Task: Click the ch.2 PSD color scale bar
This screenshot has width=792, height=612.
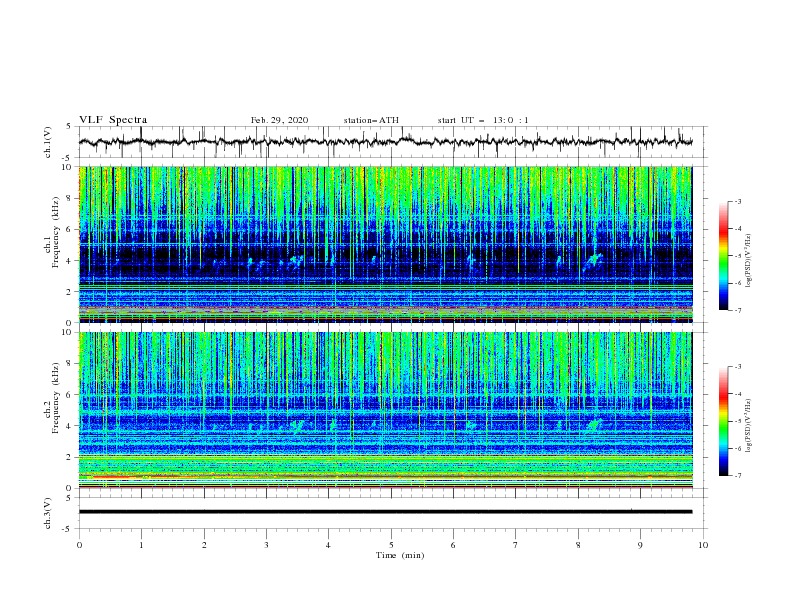Action: 723,421
